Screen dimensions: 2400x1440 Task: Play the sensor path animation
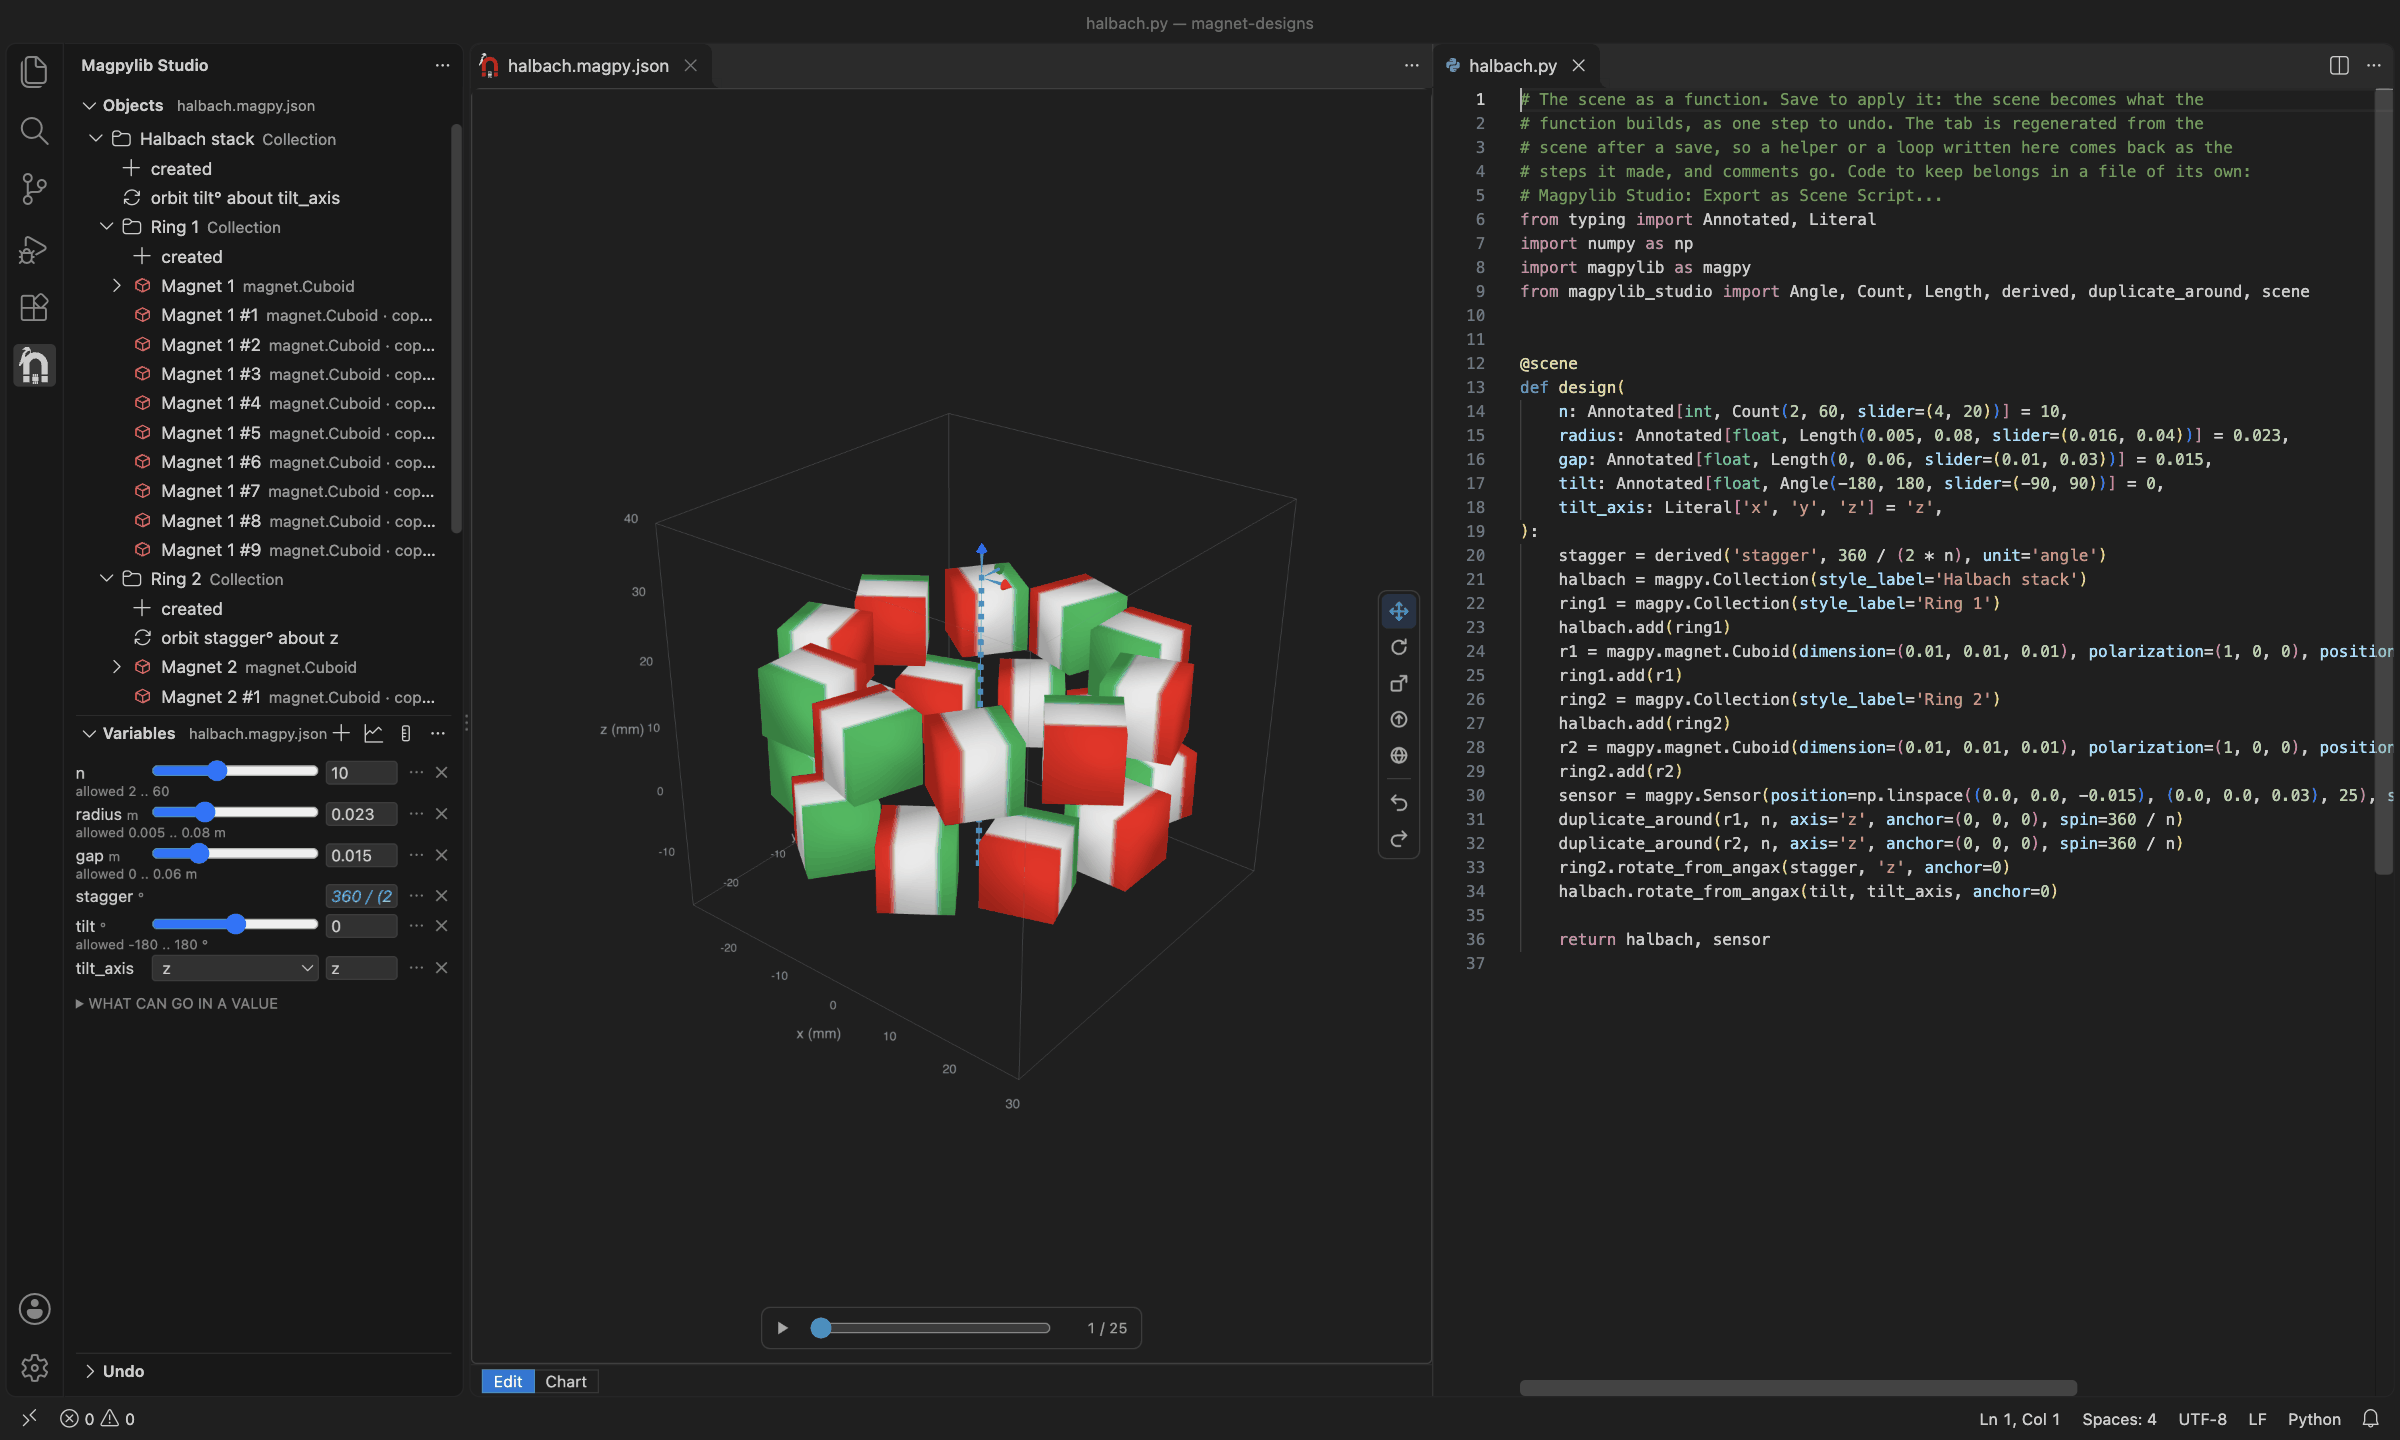pyautogui.click(x=782, y=1328)
